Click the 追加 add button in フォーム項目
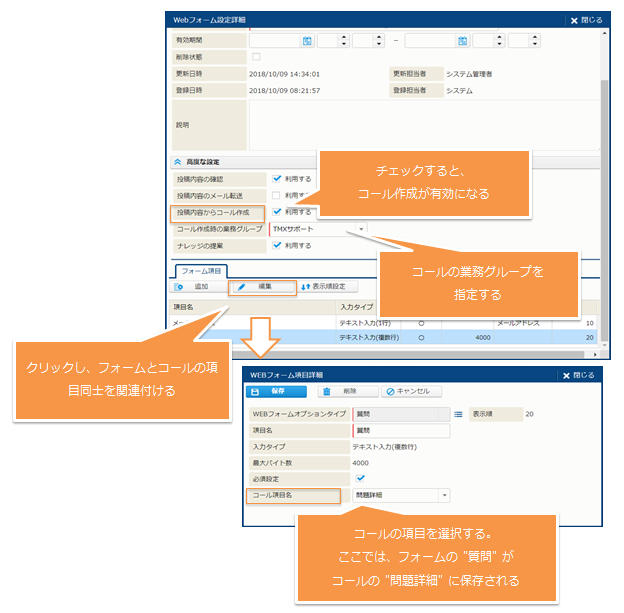The width and height of the screenshot is (624, 613). point(192,287)
